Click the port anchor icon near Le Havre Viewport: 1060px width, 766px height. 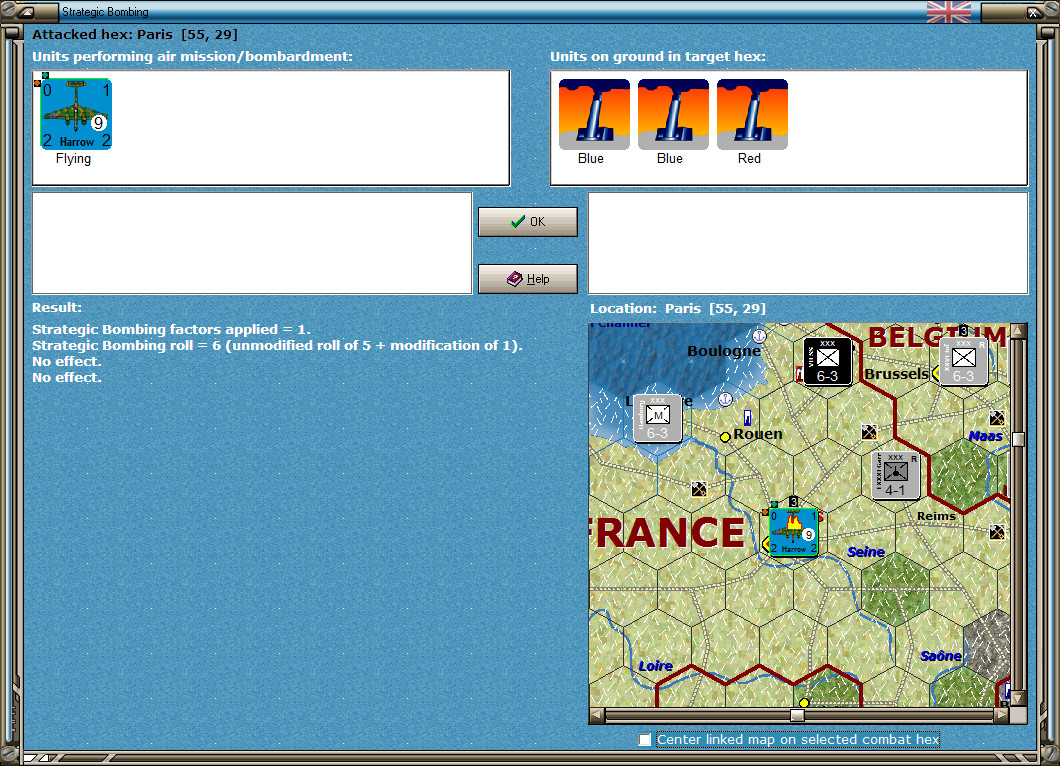(x=725, y=399)
